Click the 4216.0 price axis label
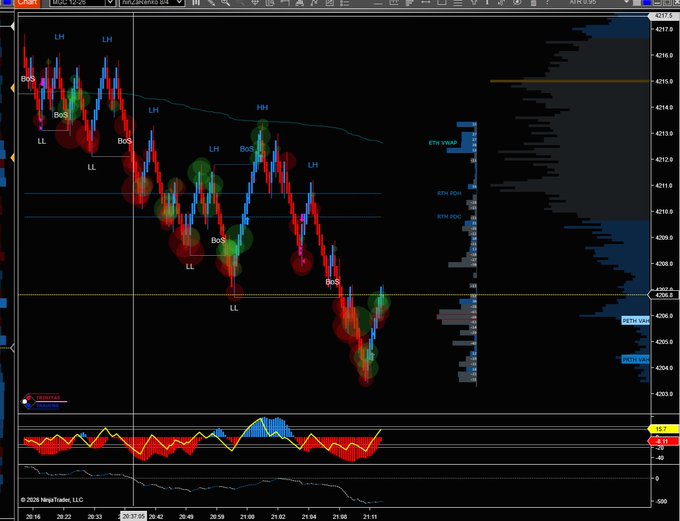The width and height of the screenshot is (680, 521). 664,55
